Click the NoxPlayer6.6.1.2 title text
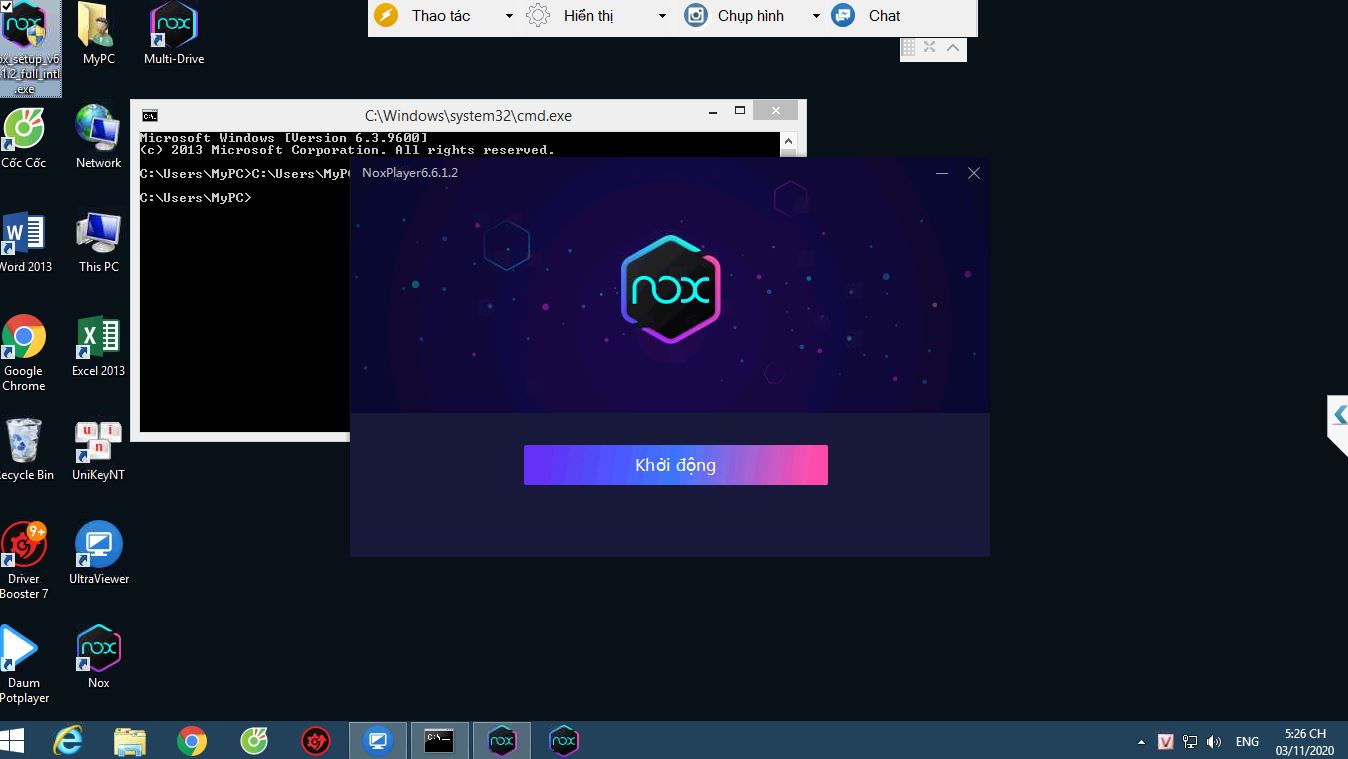The image size is (1348, 759). [410, 173]
